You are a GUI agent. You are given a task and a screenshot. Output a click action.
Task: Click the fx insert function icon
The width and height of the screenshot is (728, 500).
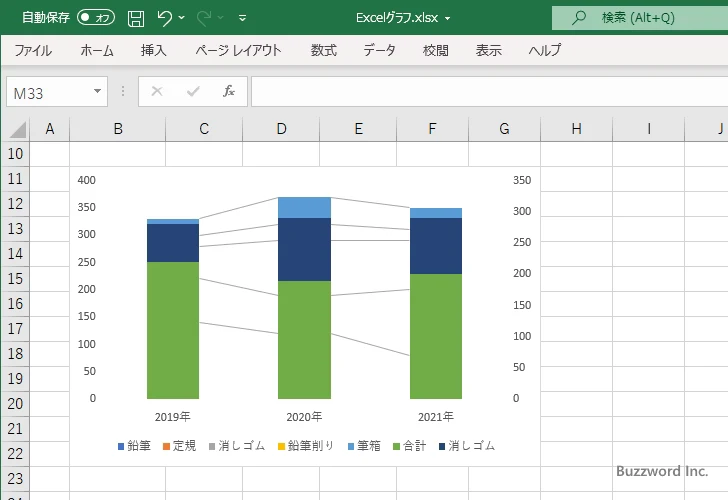228,91
